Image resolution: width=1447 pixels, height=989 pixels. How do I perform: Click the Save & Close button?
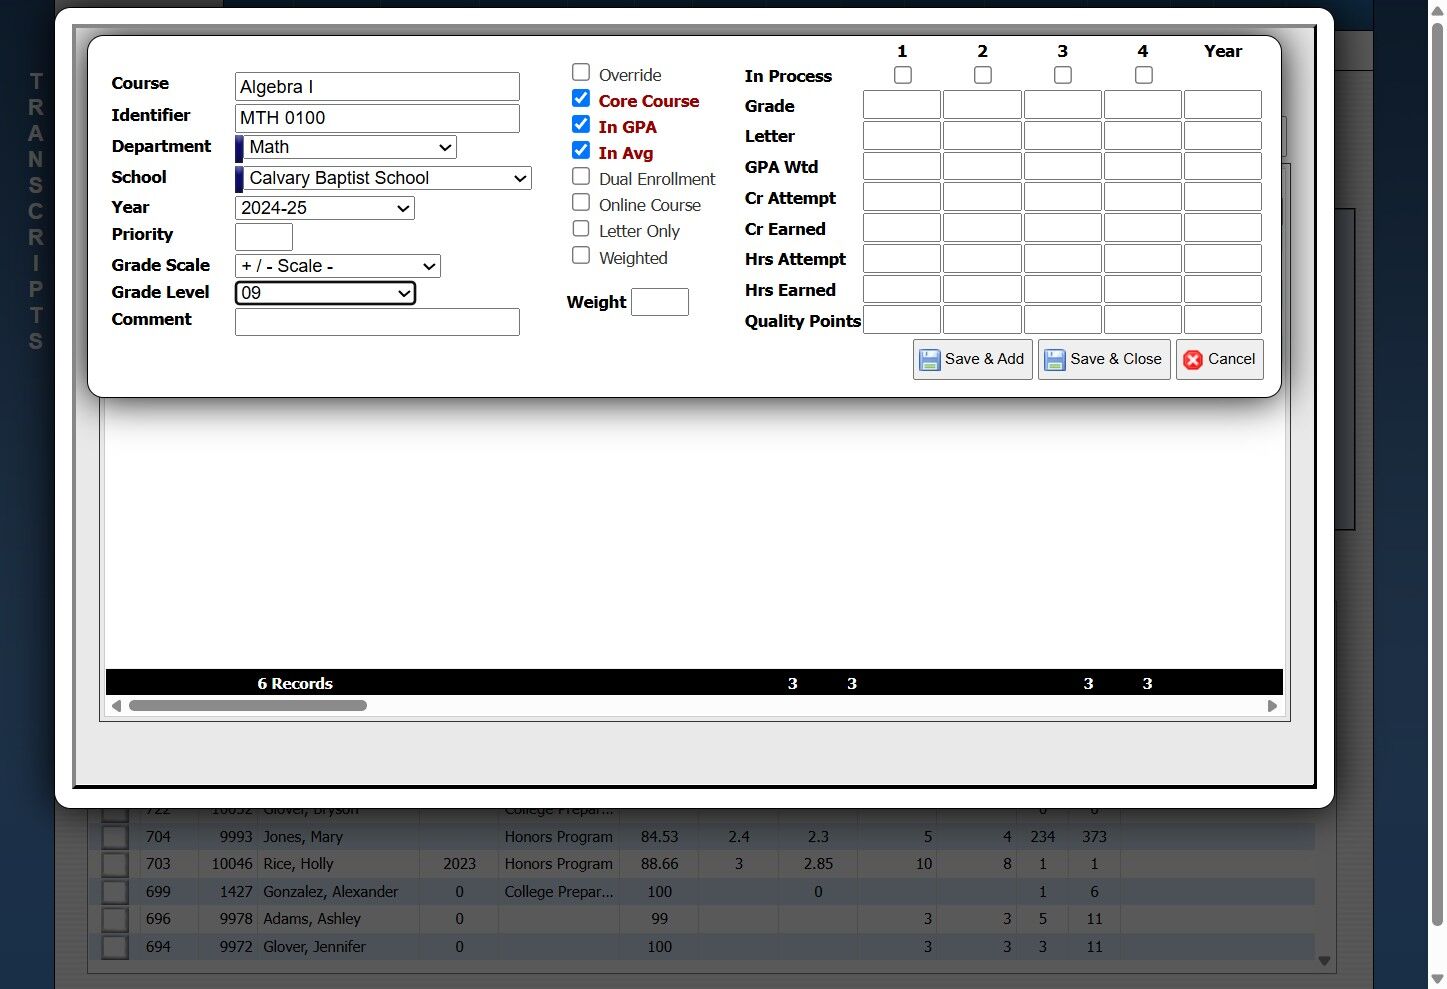[1104, 359]
